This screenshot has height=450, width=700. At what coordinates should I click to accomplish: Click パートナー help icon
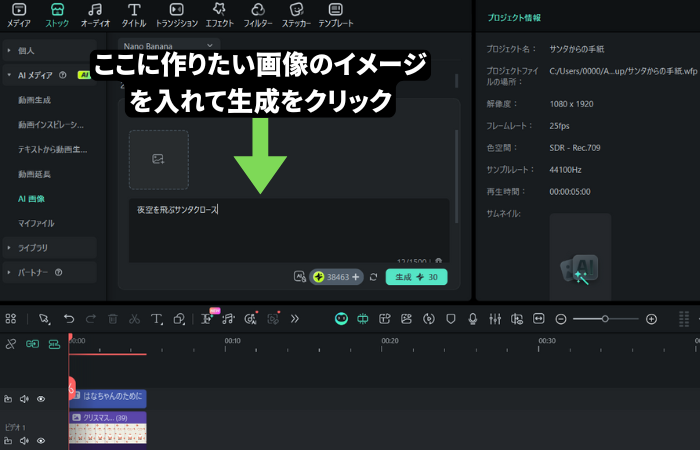[x=58, y=272]
